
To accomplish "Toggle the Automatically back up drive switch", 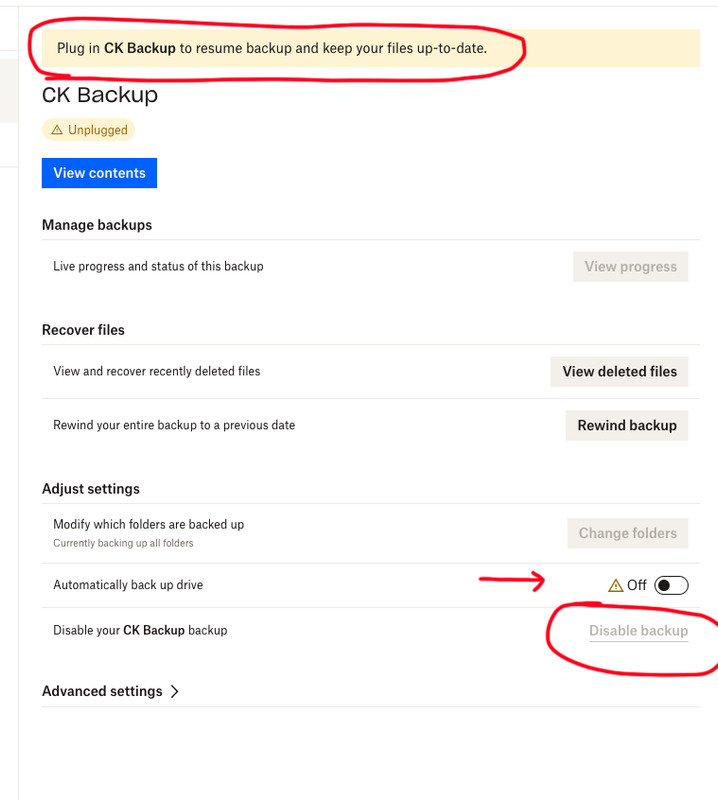I will pos(671,585).
